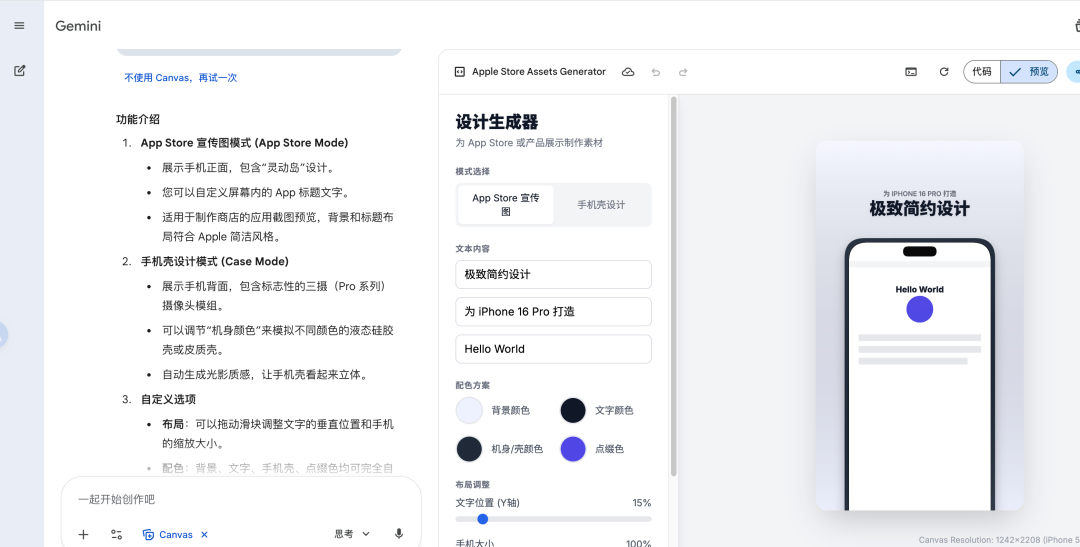Open the console terminal icon

[911, 72]
